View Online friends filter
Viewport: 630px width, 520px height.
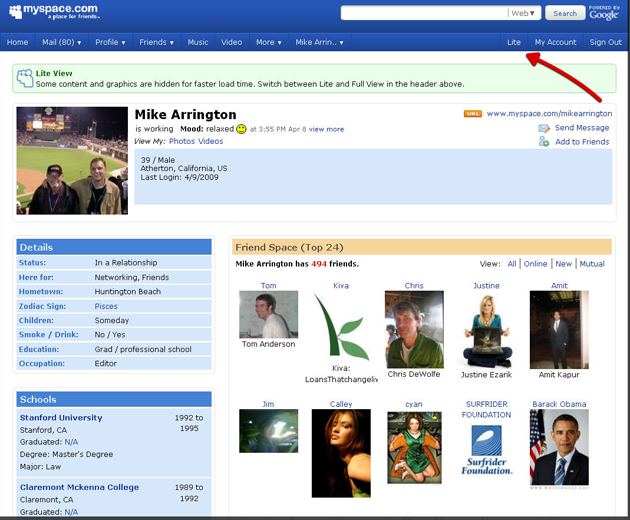tap(535, 264)
